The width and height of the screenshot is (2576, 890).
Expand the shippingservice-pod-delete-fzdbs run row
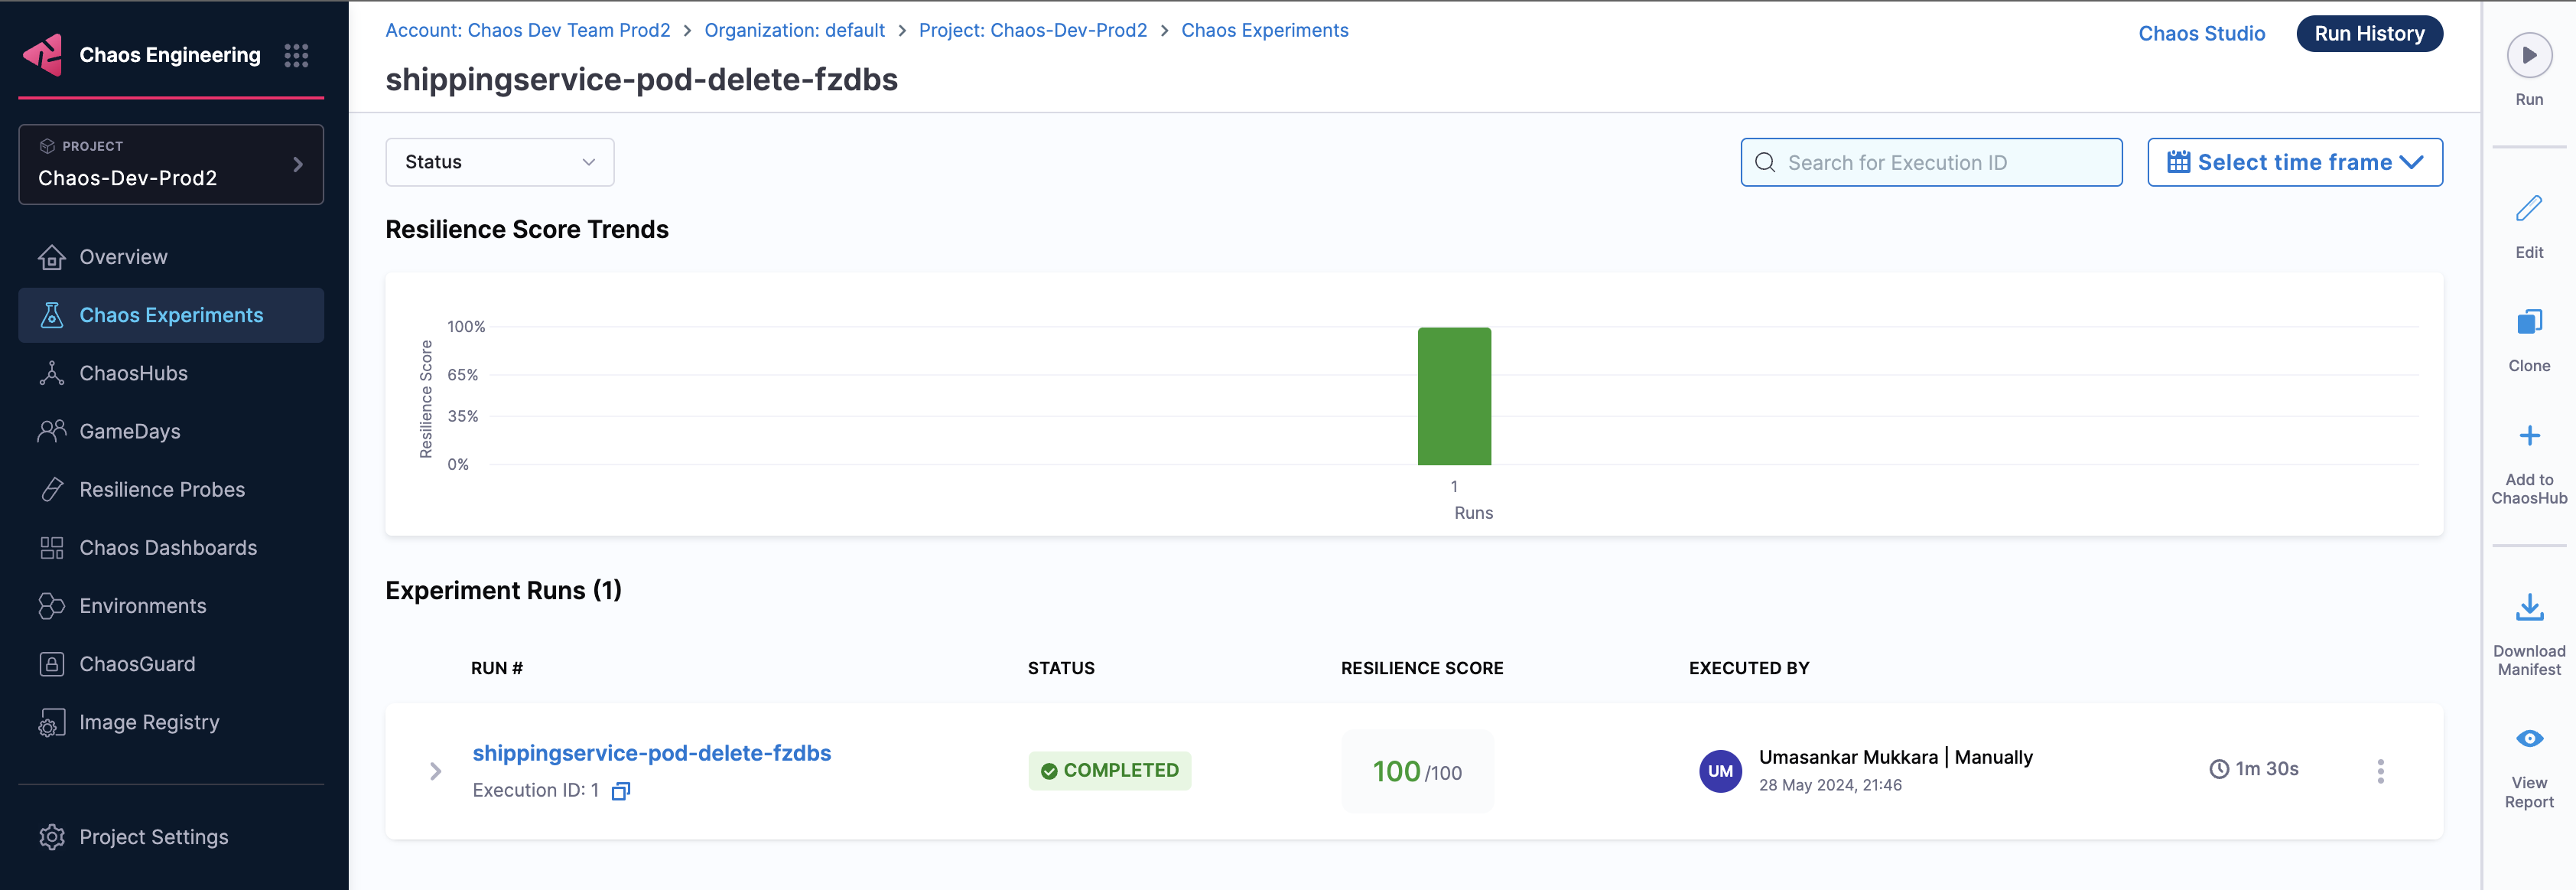pos(436,771)
